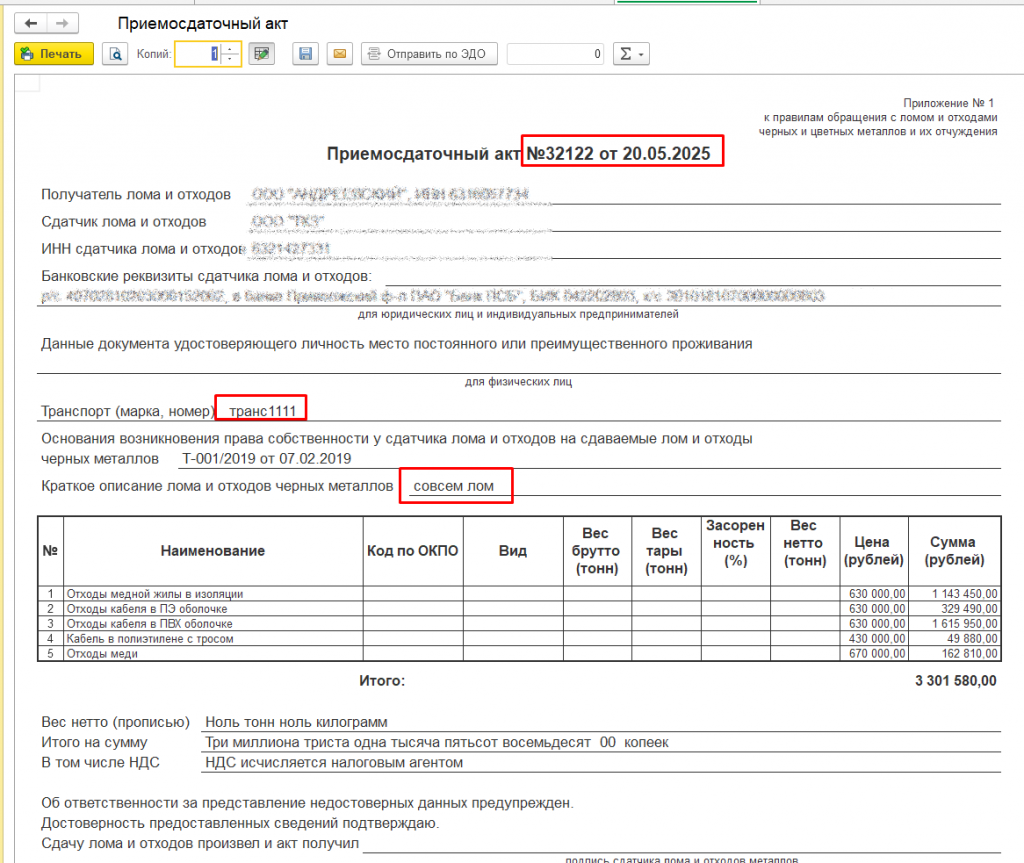The width and height of the screenshot is (1024, 863).
Task: Open print preview magnifier icon
Action: (115, 54)
